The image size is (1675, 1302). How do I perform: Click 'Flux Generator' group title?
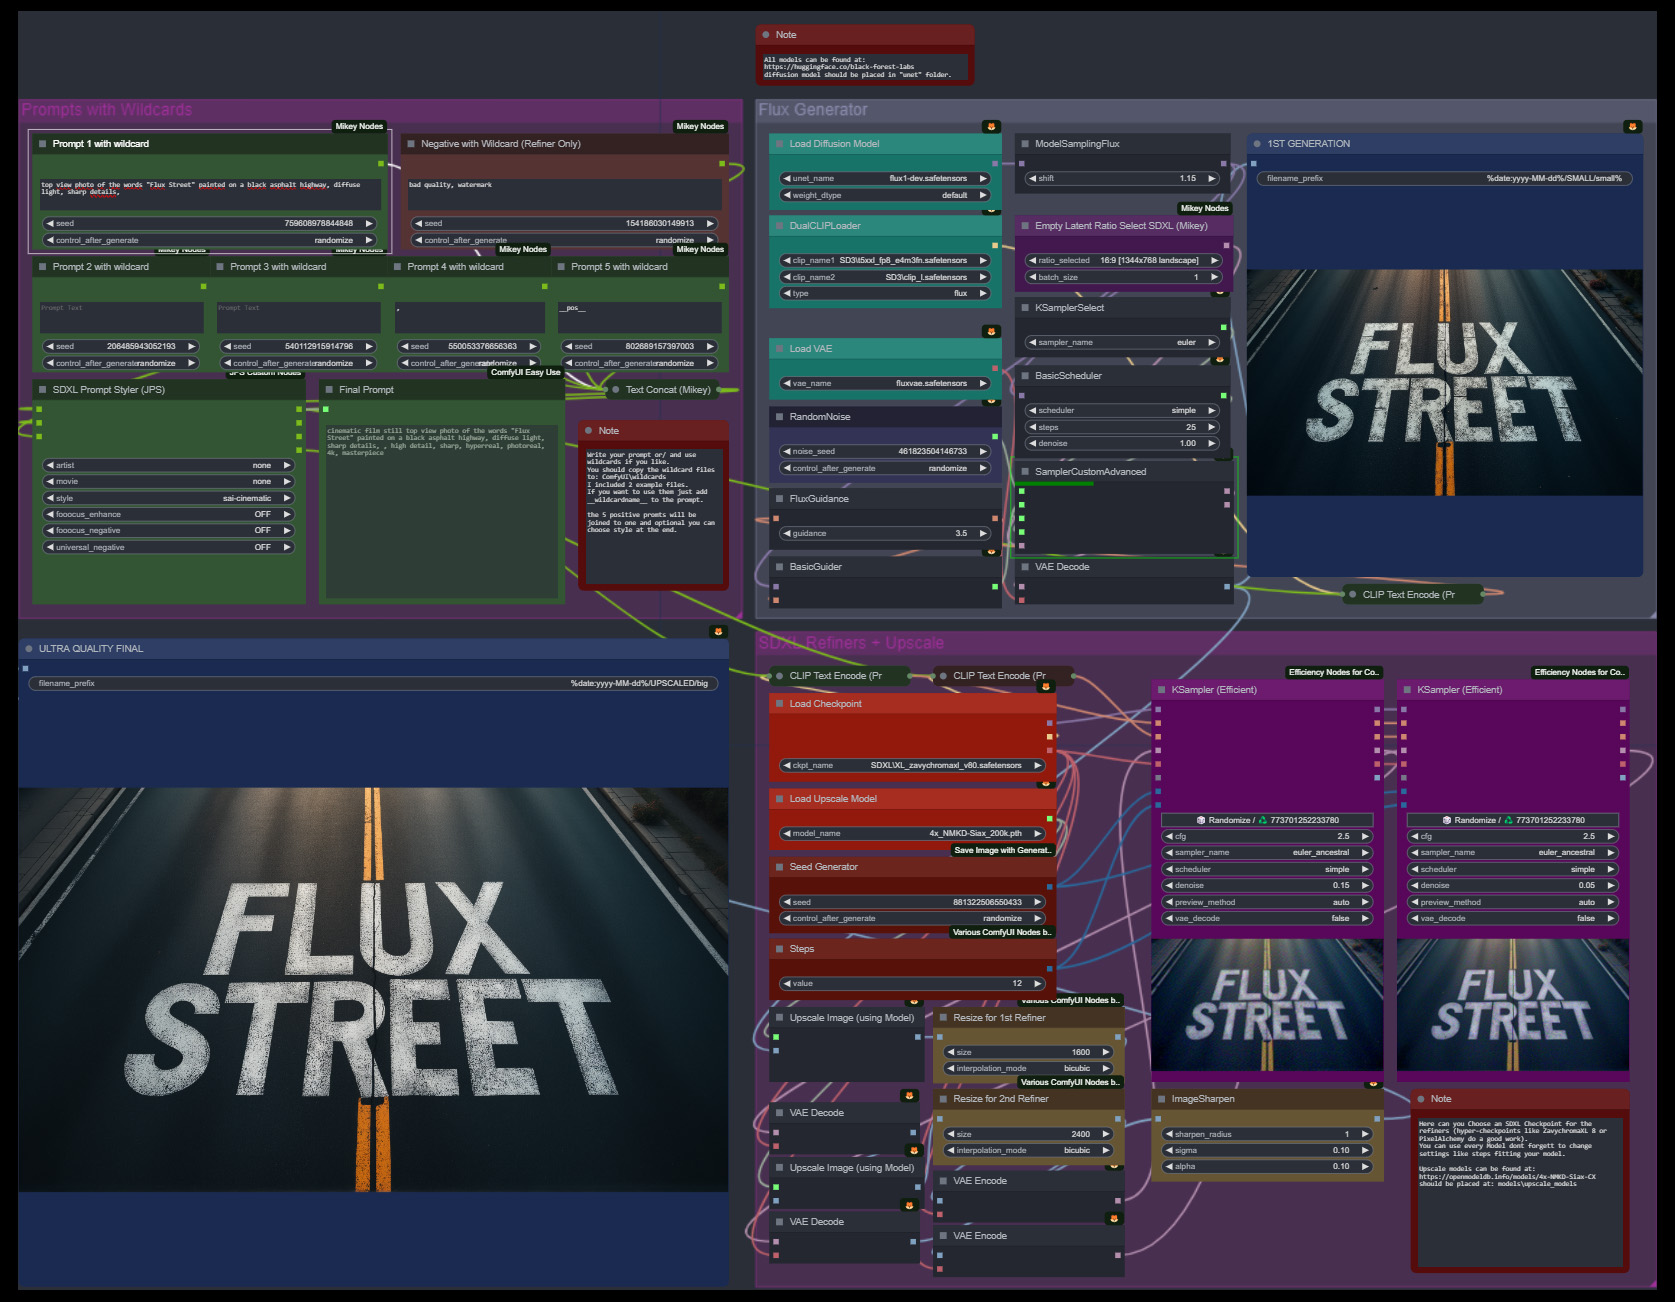[x=813, y=110]
